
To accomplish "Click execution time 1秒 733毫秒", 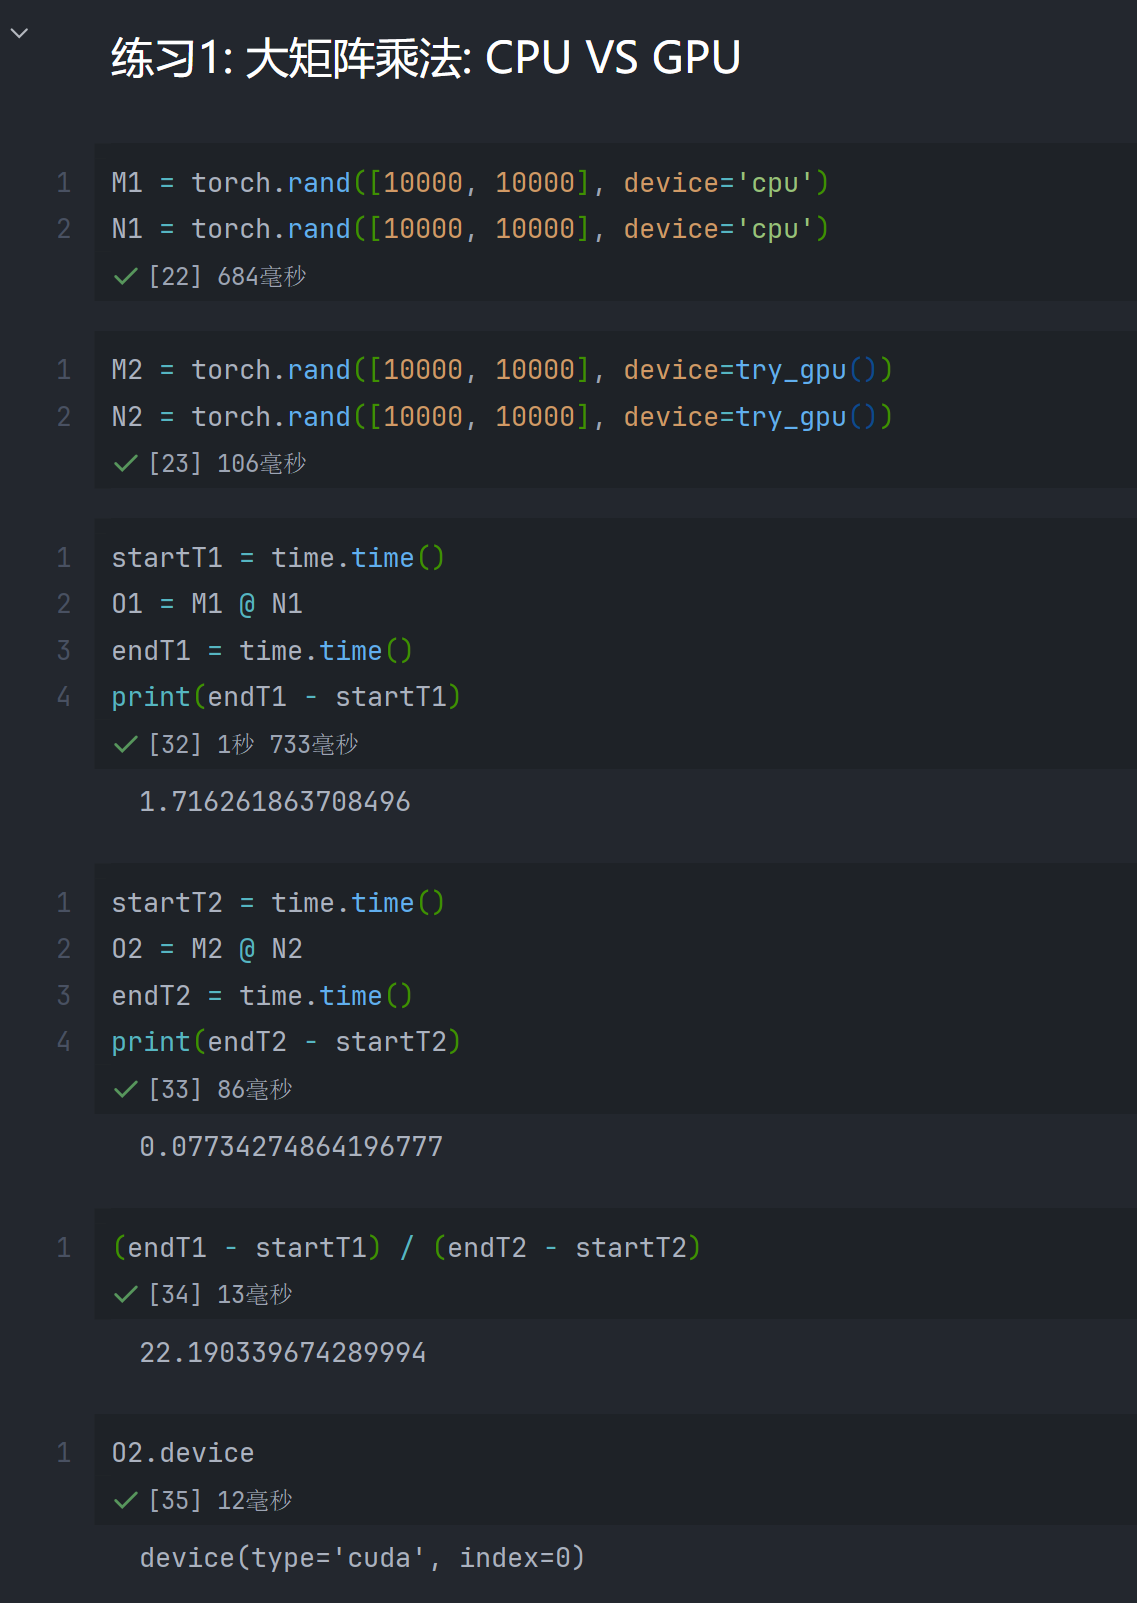I will point(288,745).
